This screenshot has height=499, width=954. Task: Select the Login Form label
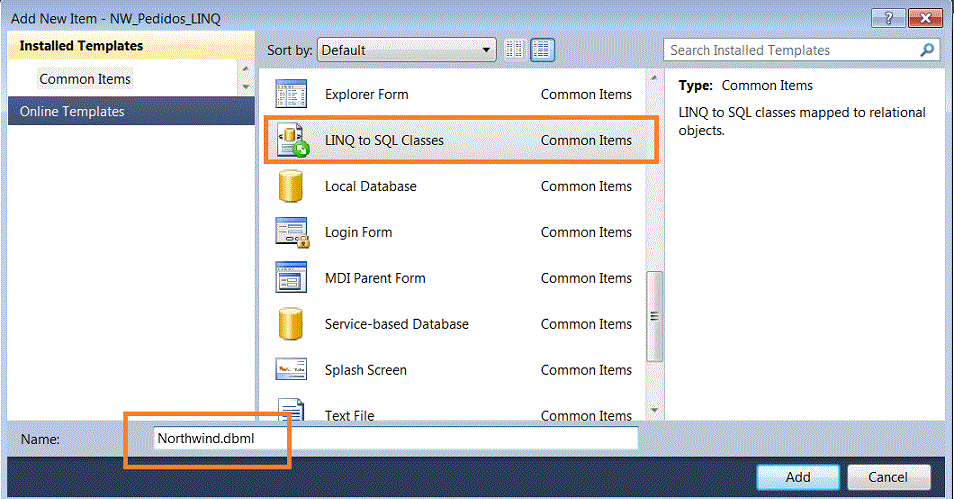tap(358, 232)
